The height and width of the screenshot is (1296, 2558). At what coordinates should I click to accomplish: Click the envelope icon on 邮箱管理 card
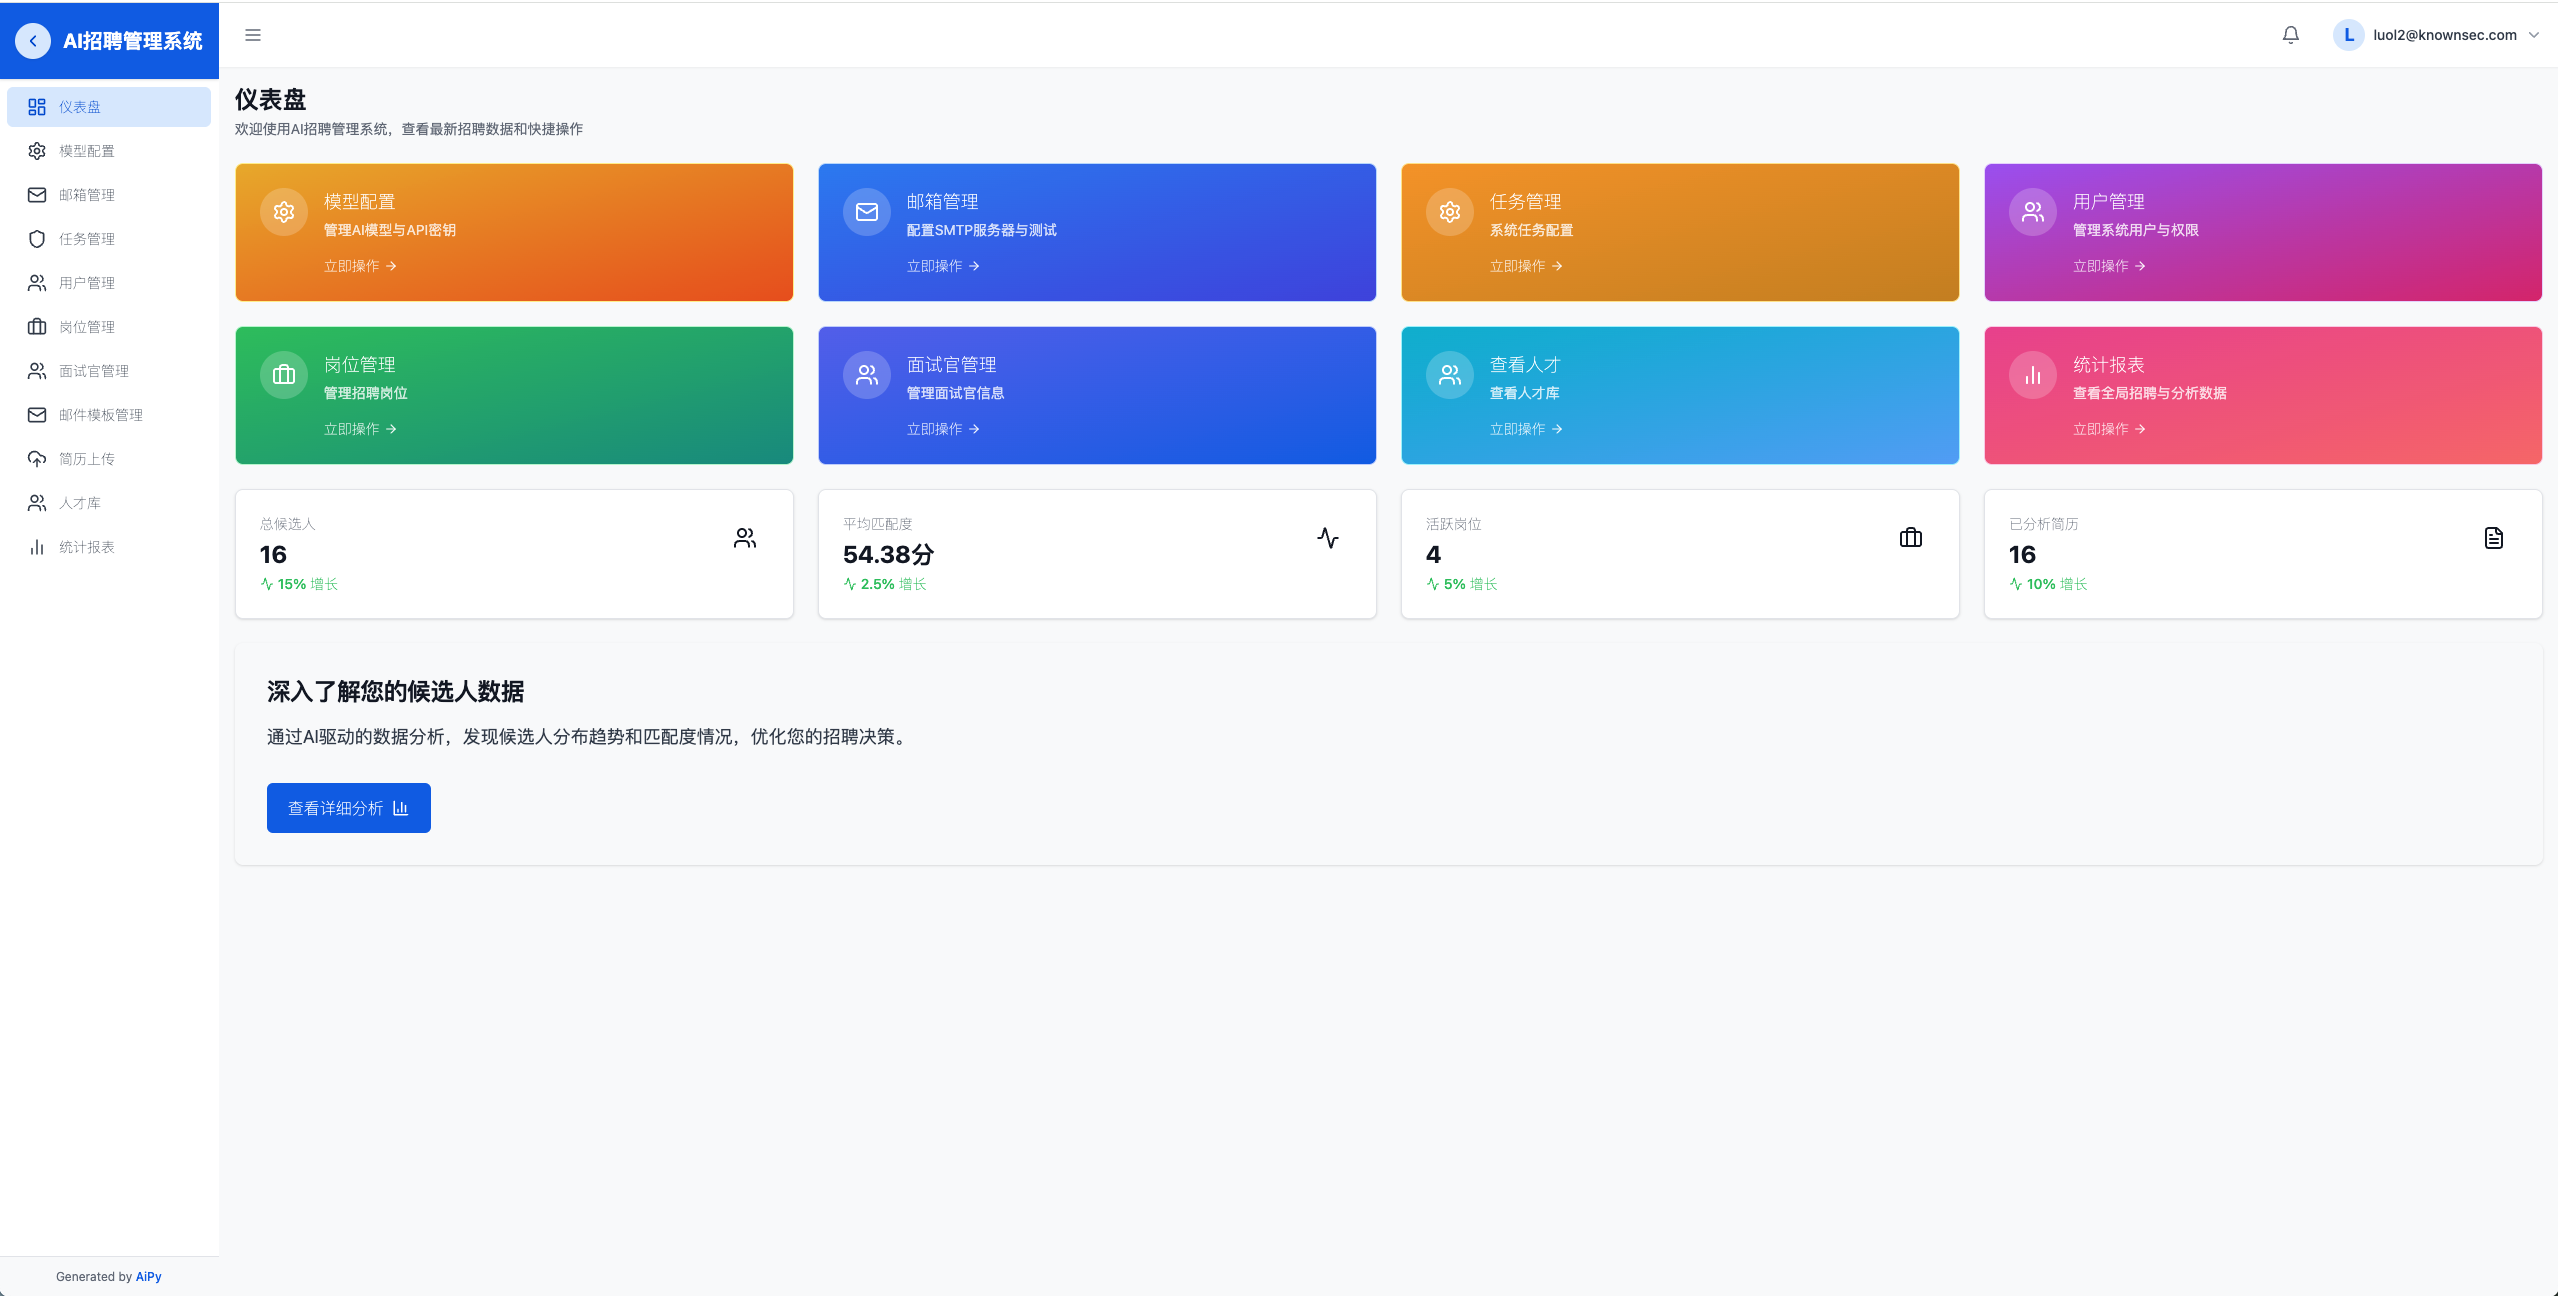[867, 212]
